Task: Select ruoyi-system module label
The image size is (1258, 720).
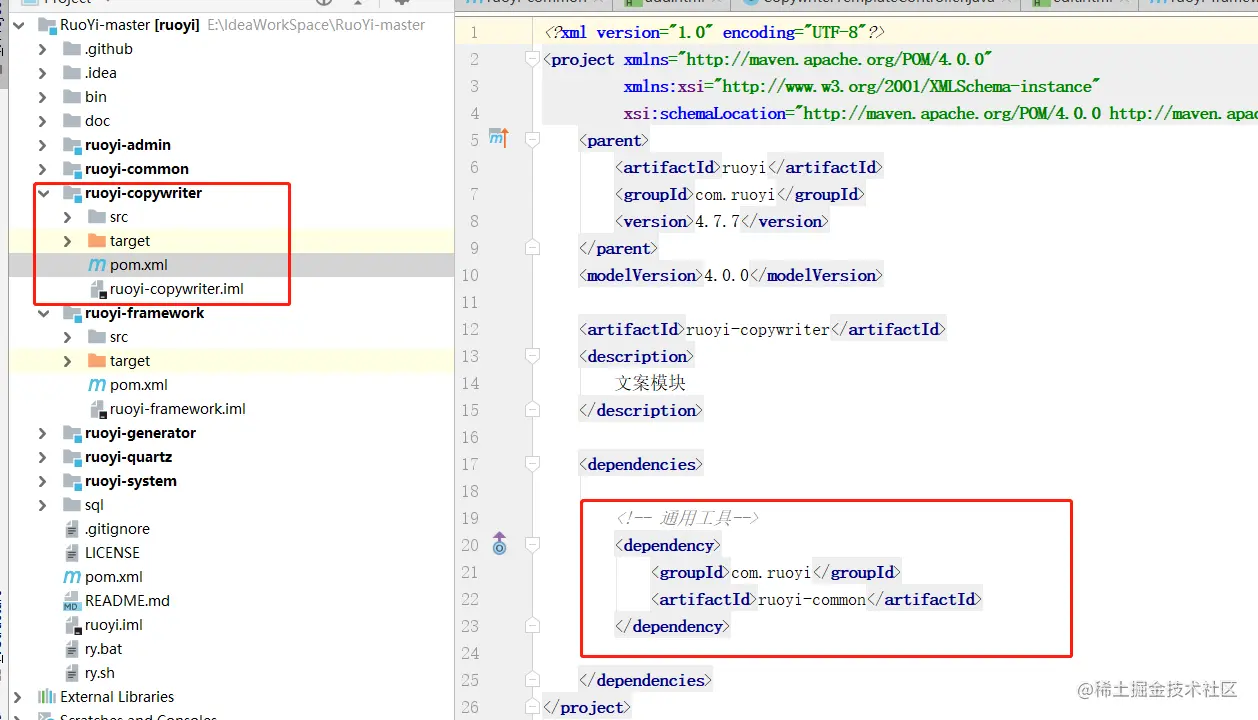Action: pyautogui.click(x=131, y=481)
